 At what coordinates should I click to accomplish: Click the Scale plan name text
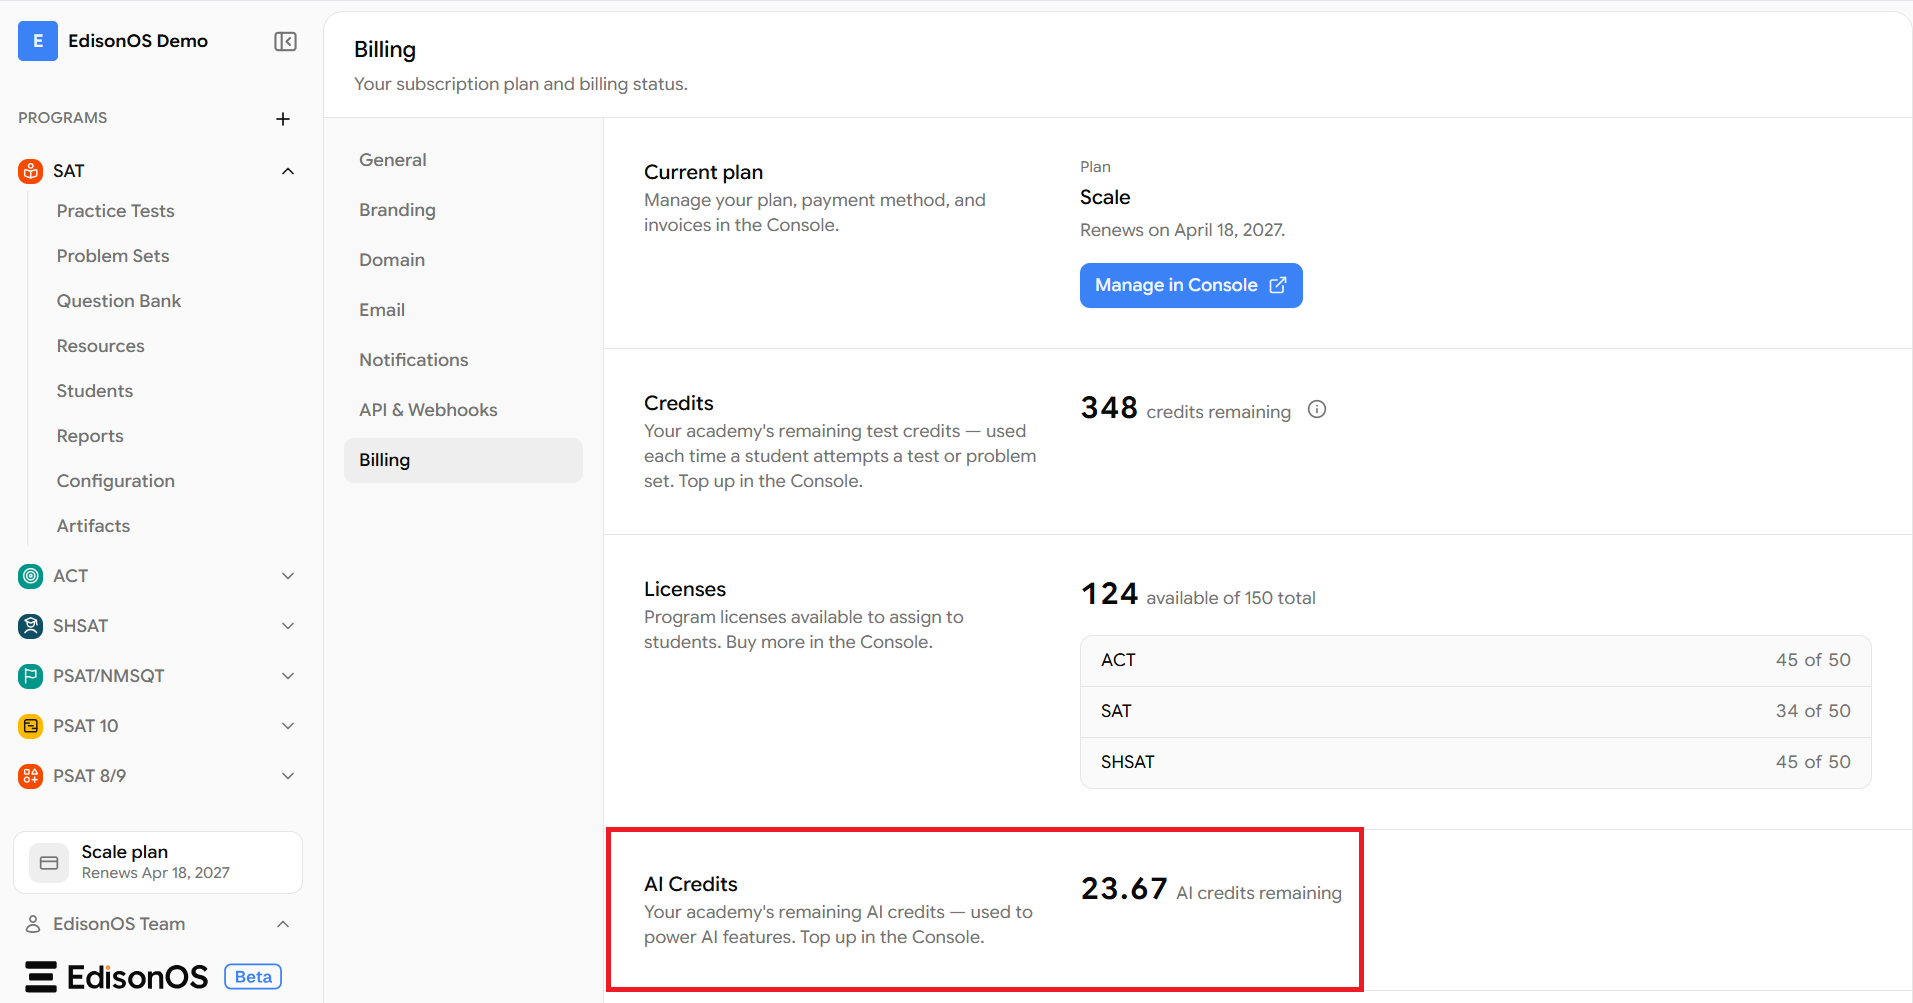coord(1105,197)
